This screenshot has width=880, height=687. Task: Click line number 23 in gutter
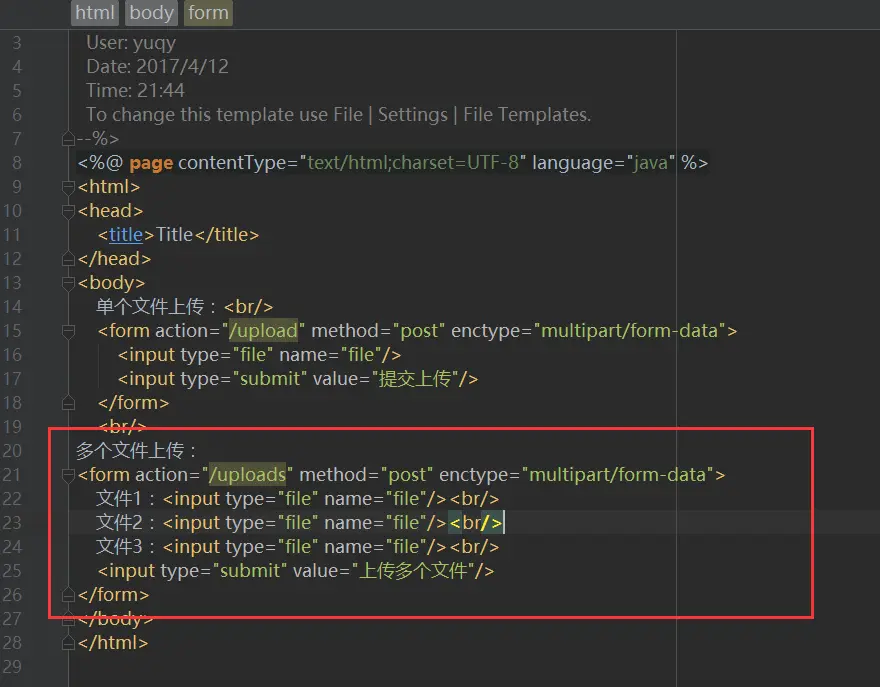tap(12, 523)
